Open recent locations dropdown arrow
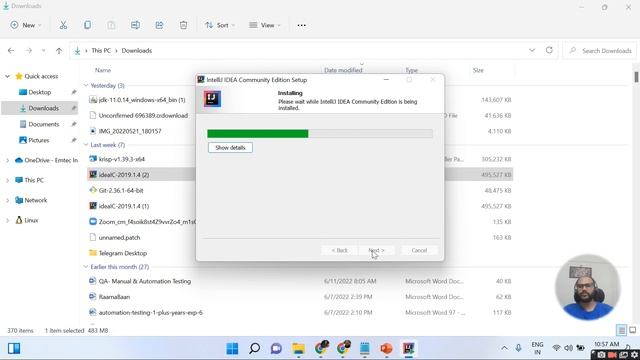Image resolution: width=640 pixels, height=360 pixels. (x=43, y=51)
